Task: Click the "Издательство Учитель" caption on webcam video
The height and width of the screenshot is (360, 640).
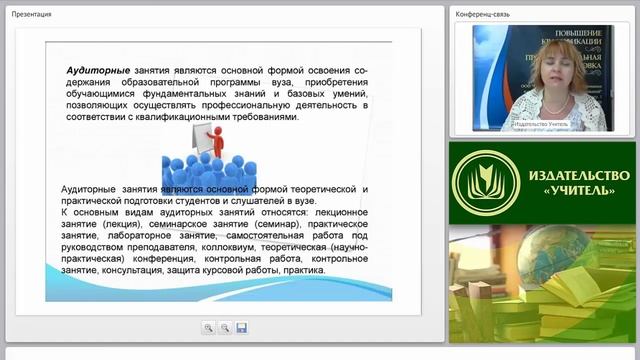Action: point(540,124)
